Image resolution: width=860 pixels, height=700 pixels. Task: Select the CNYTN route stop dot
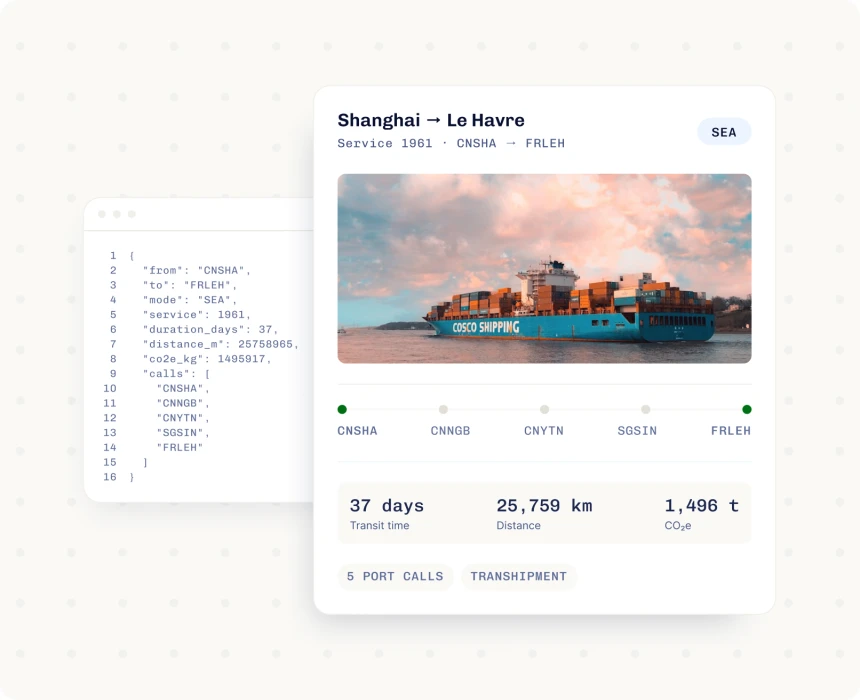click(x=544, y=409)
